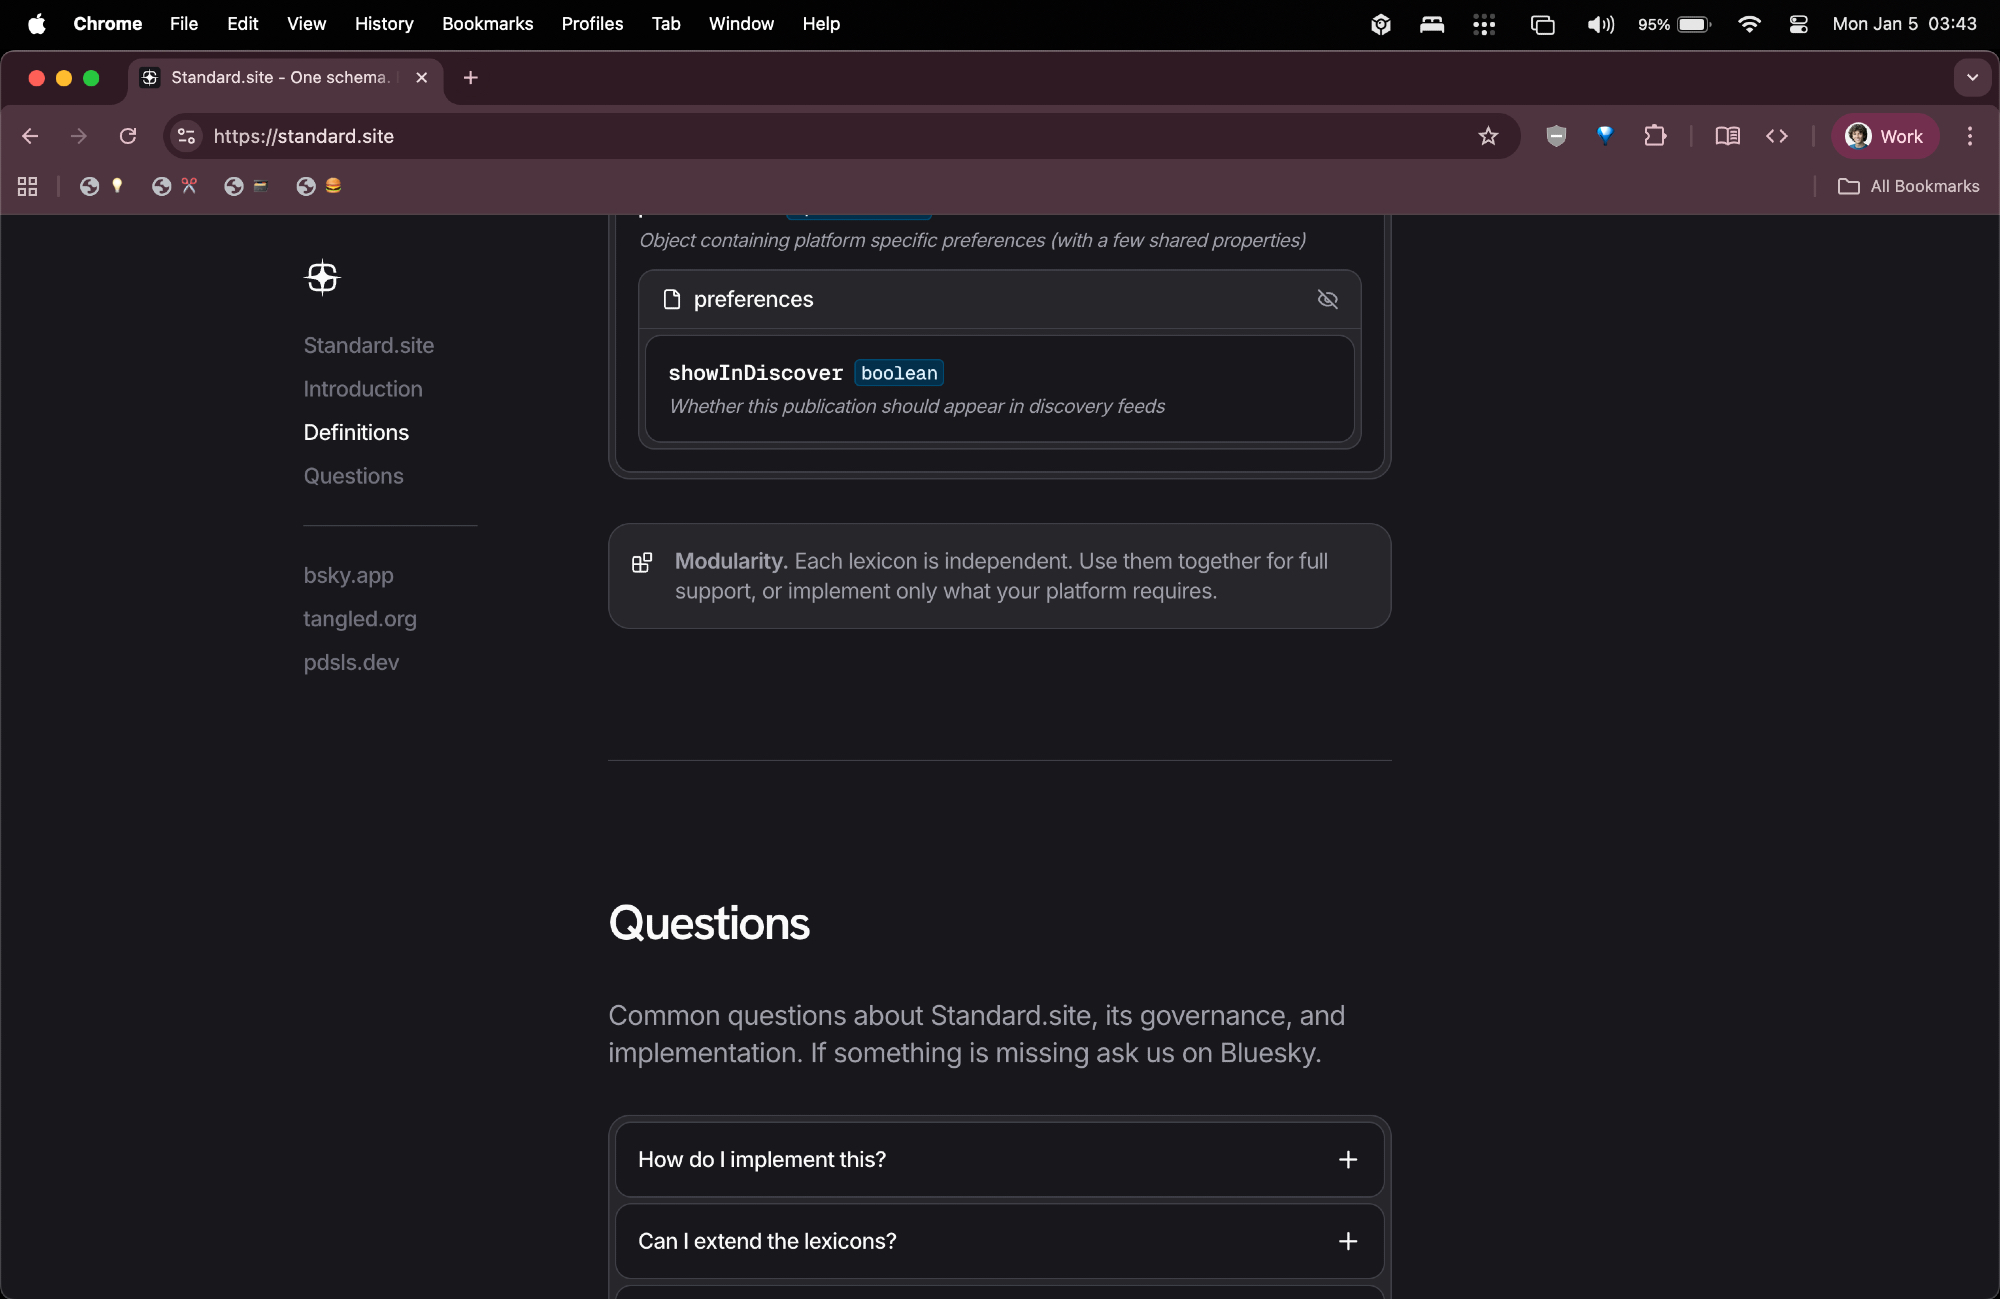This screenshot has width=2000, height=1299.
Task: Open the Bookmarks menu in menu bar
Action: point(487,24)
